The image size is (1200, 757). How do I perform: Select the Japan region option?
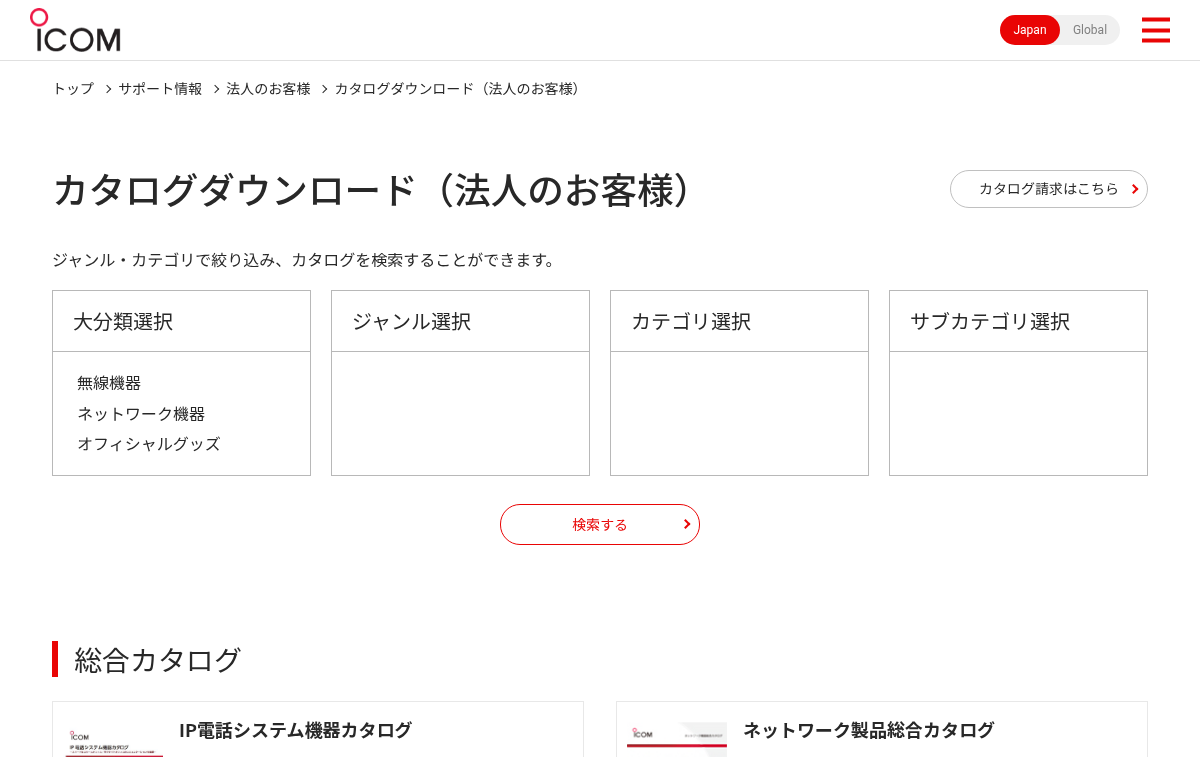[1030, 30]
